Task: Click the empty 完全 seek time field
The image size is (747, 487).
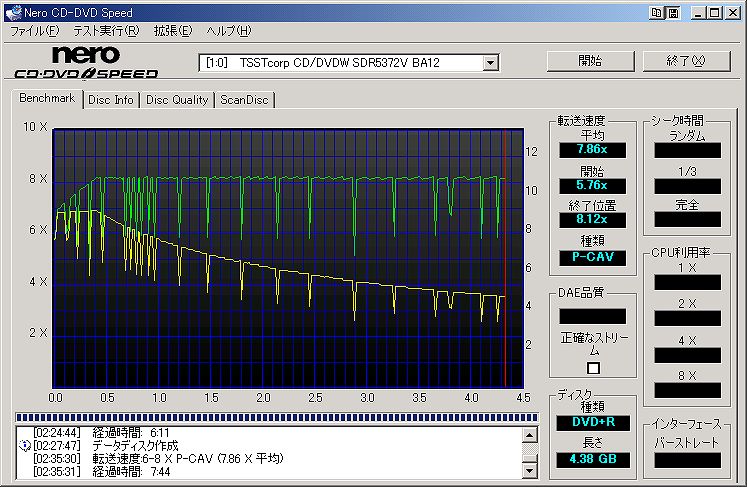Action: point(687,220)
